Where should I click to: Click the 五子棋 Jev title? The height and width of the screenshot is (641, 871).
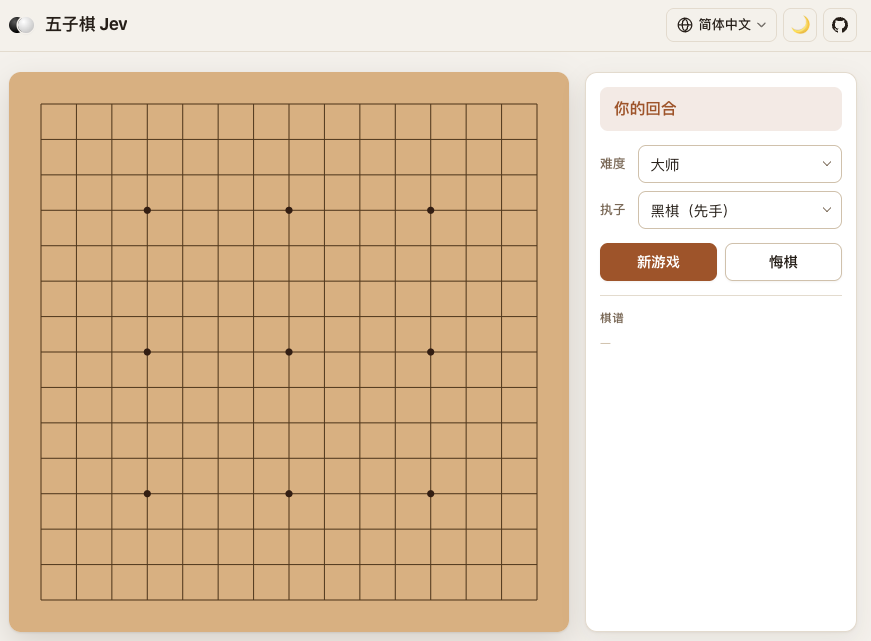pos(86,24)
